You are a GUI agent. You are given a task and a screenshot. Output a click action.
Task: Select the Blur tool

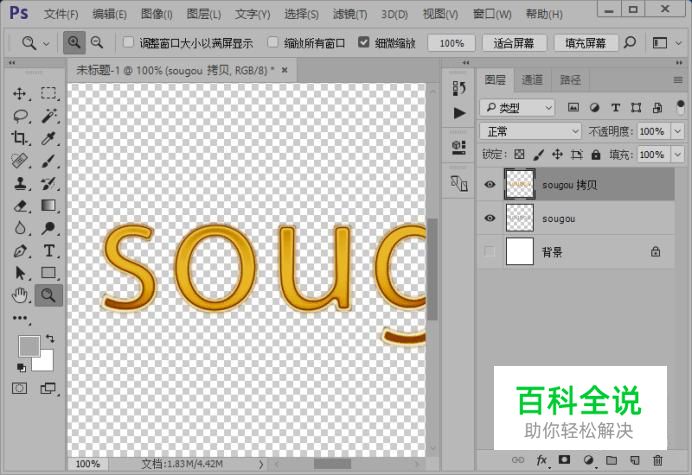tap(19, 228)
